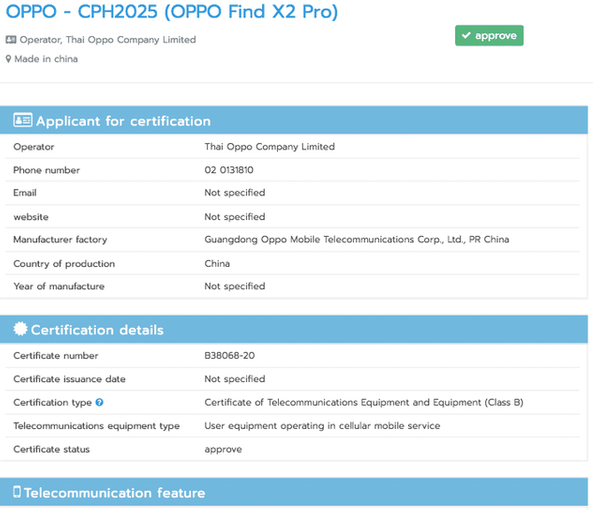Viewport: 594px width, 510px height.
Task: Select phone number value '02 0131810'
Action: (229, 170)
